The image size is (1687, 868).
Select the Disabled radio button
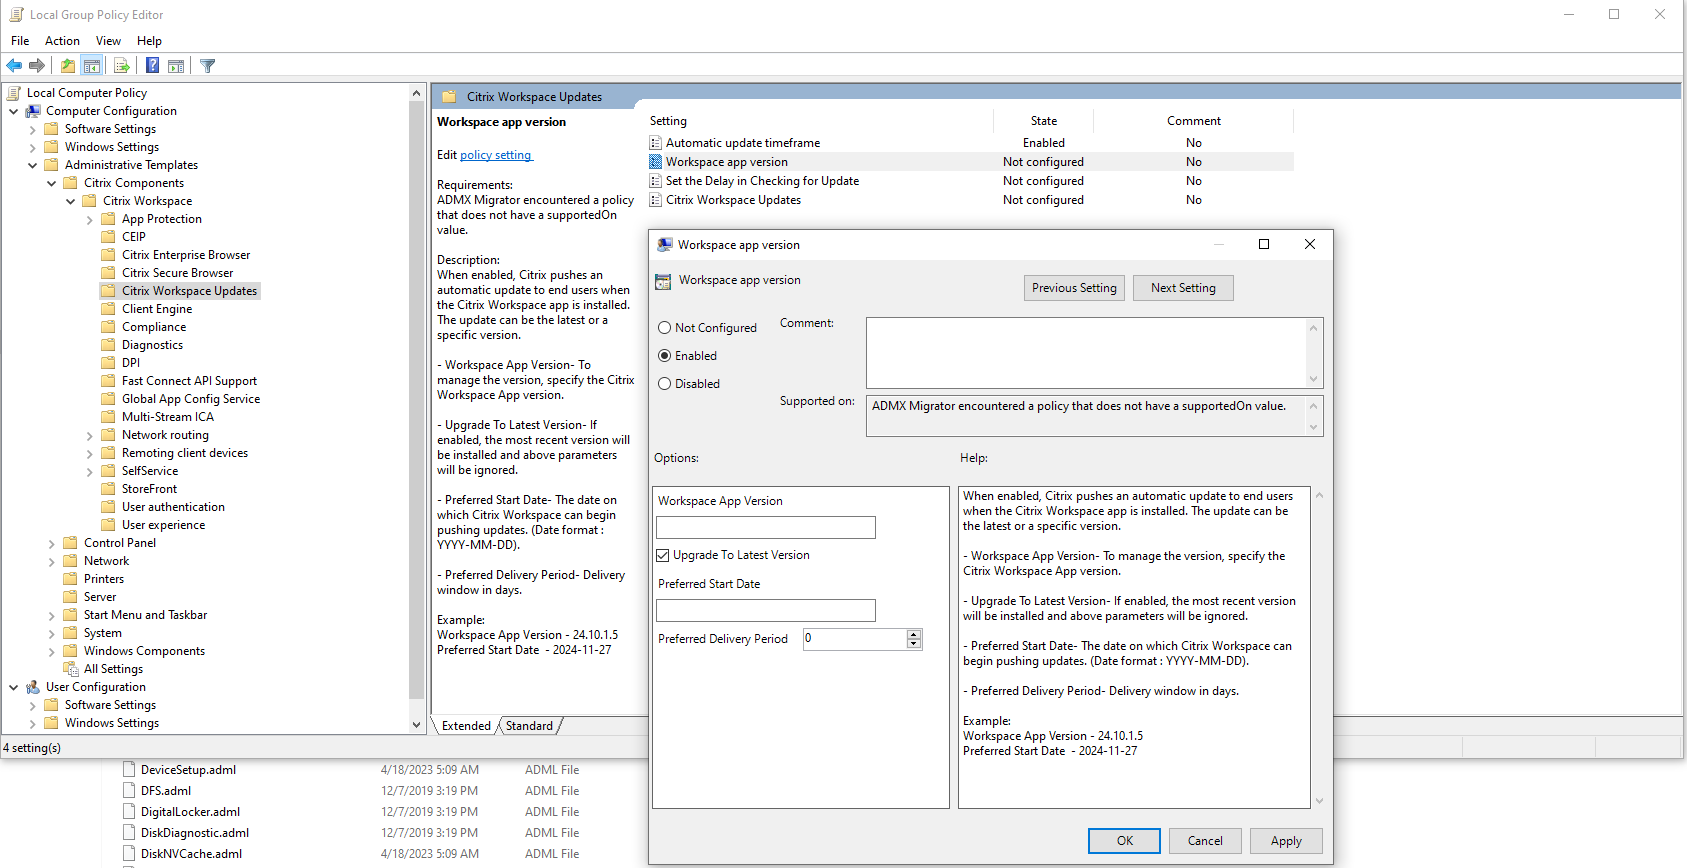coord(665,384)
